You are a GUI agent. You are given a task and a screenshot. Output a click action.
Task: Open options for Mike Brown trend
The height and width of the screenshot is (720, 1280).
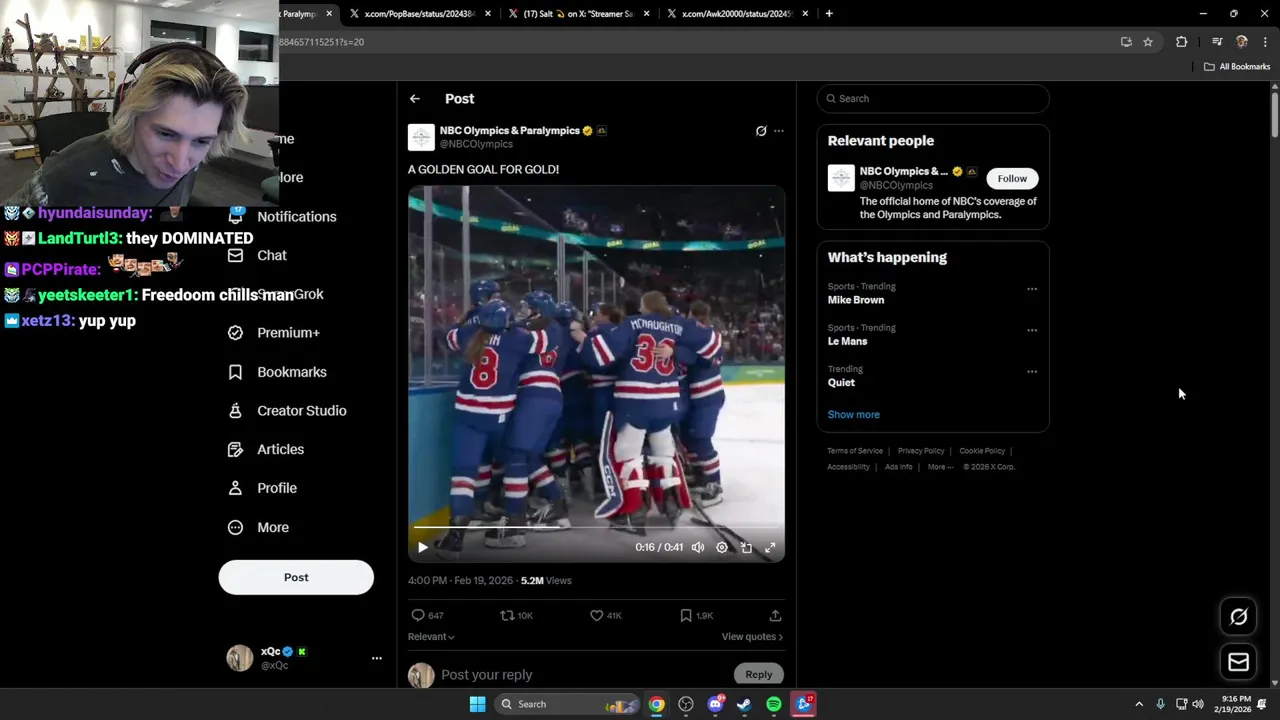click(x=1032, y=289)
